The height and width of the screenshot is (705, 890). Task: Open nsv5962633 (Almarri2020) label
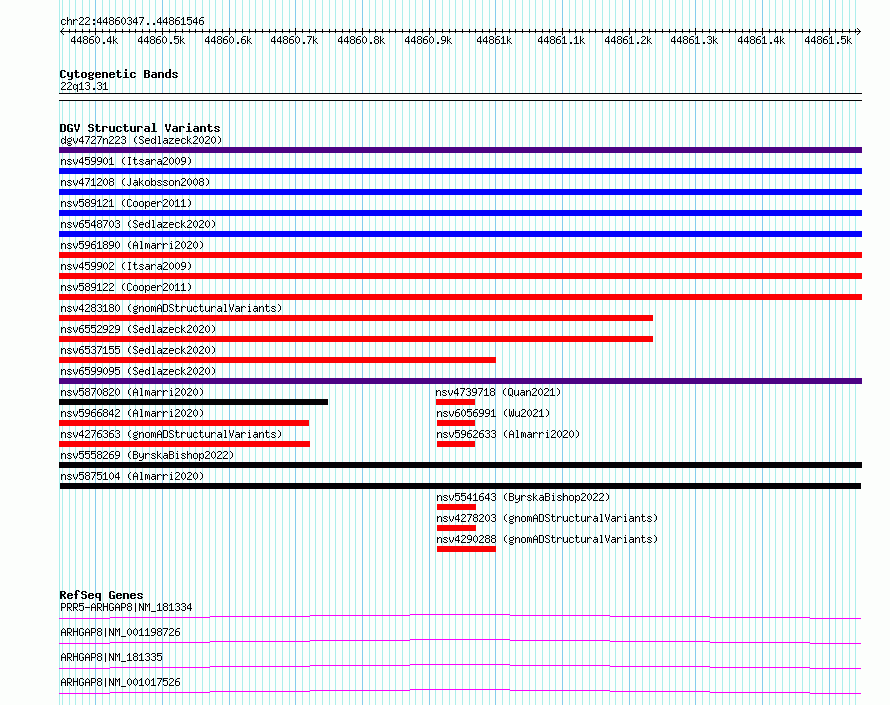tap(507, 434)
